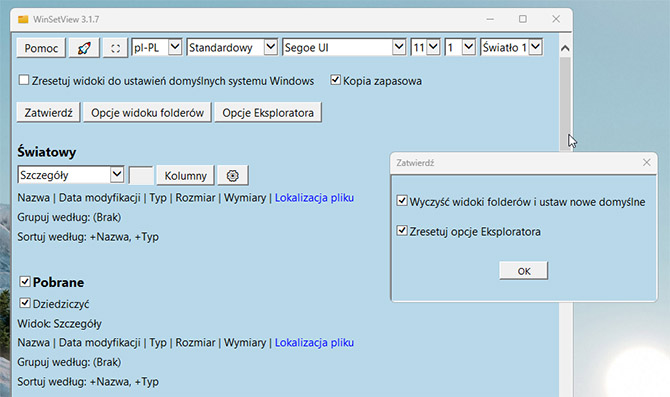Confirm with OK in Zatwierdź dialog
The width and height of the screenshot is (670, 397).
pyautogui.click(x=523, y=271)
